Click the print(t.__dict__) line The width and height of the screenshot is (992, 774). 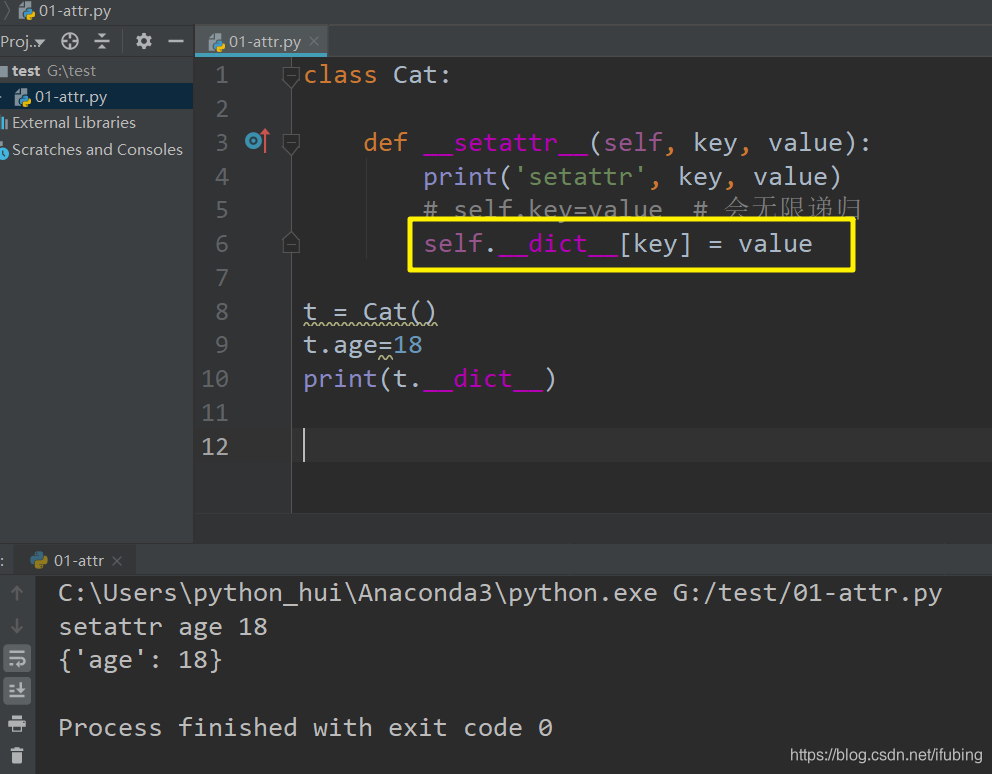pos(430,379)
